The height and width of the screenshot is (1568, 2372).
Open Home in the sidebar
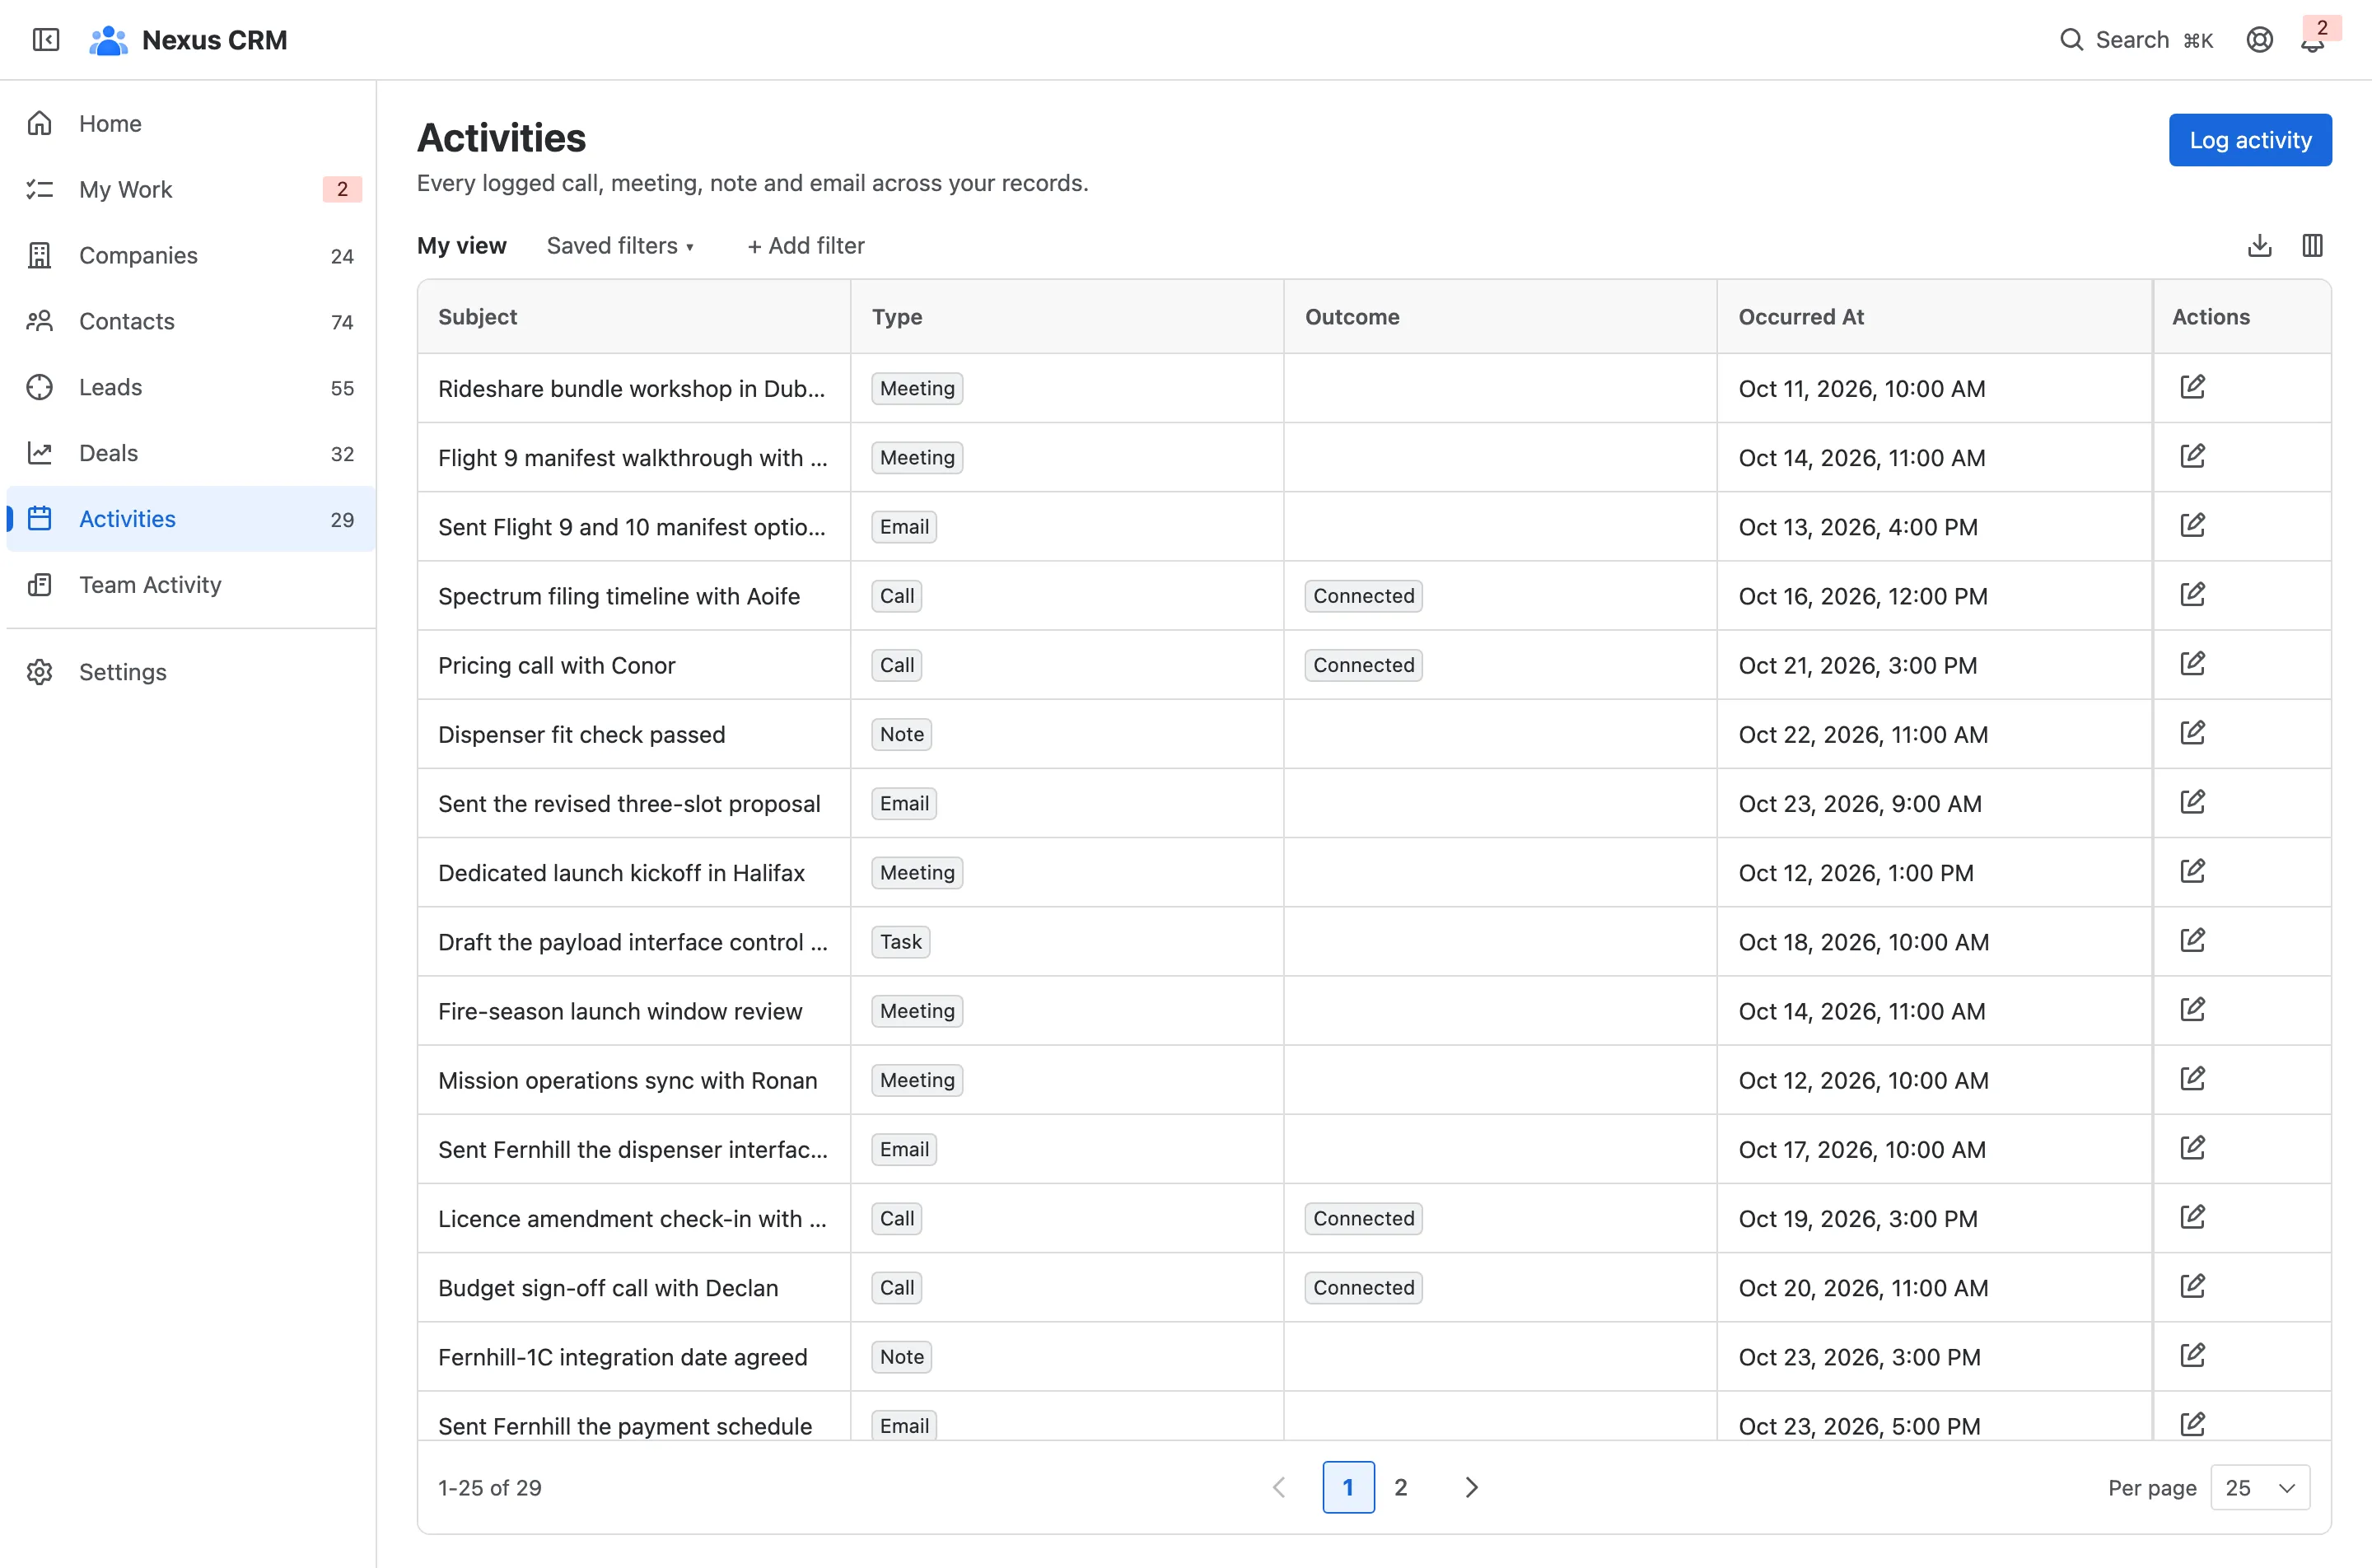[x=190, y=123]
